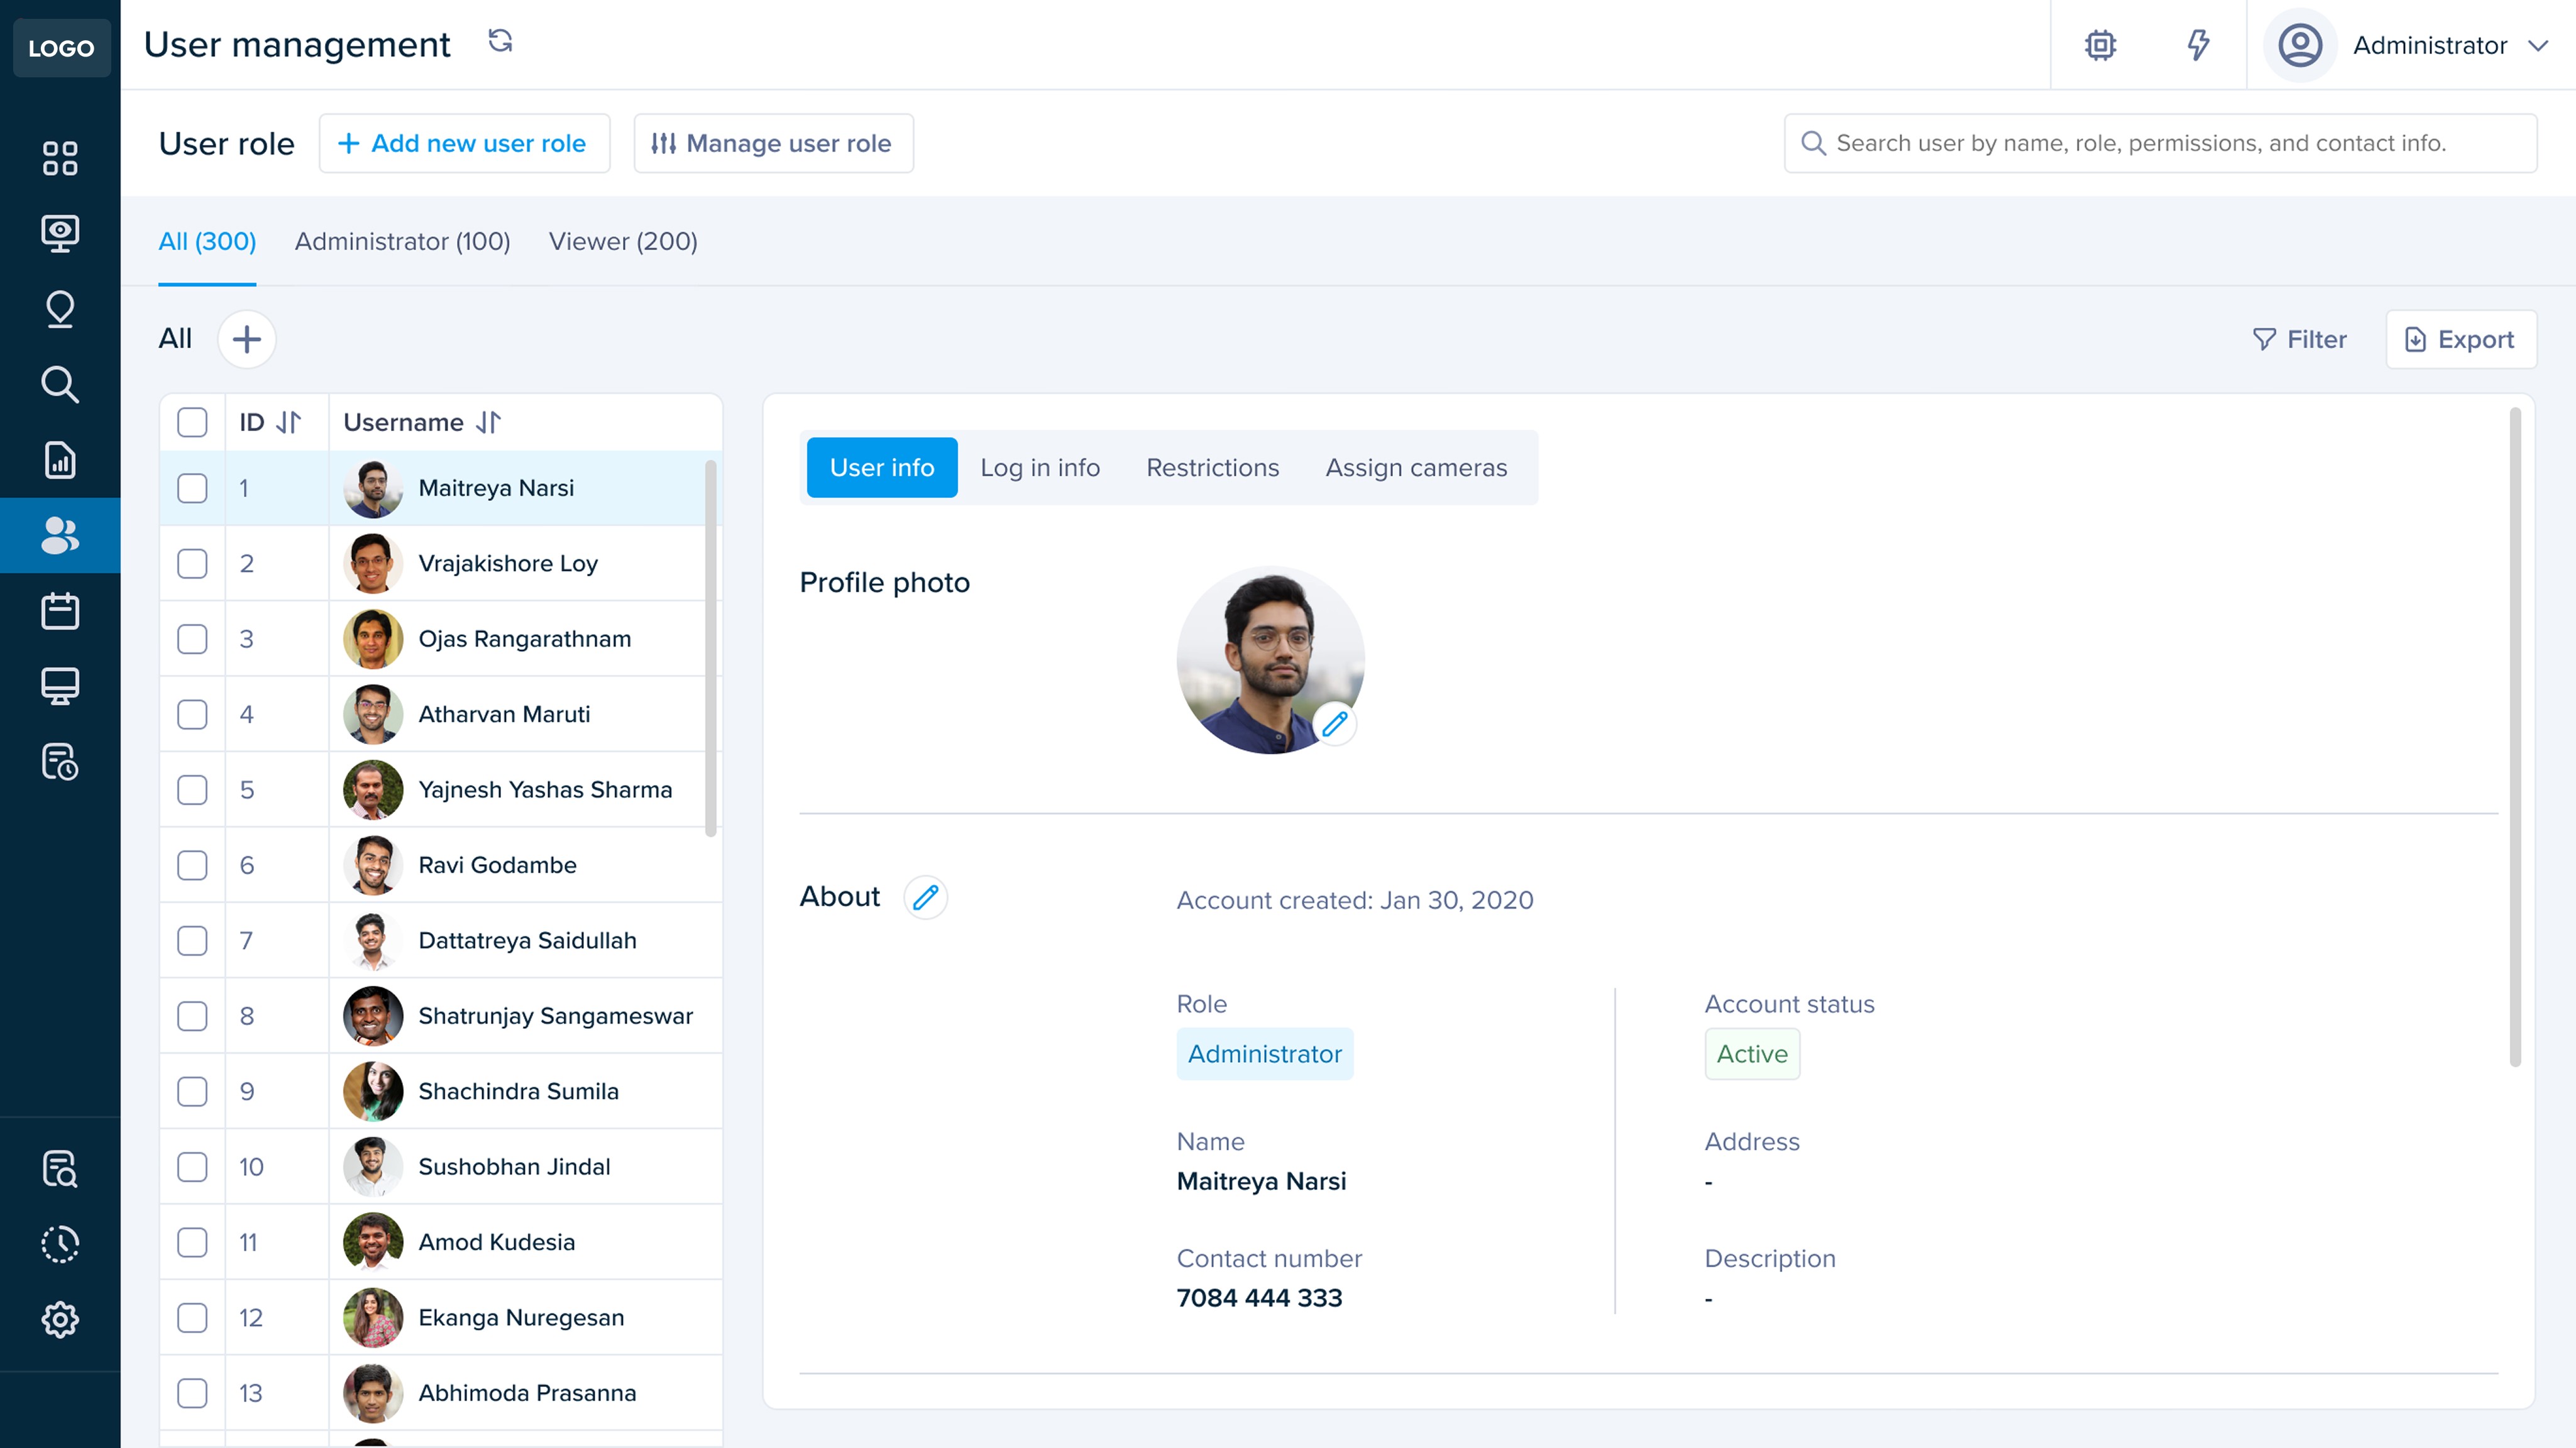Select checkbox for user ID 9
Viewport: 2576px width, 1448px height.
coord(192,1091)
